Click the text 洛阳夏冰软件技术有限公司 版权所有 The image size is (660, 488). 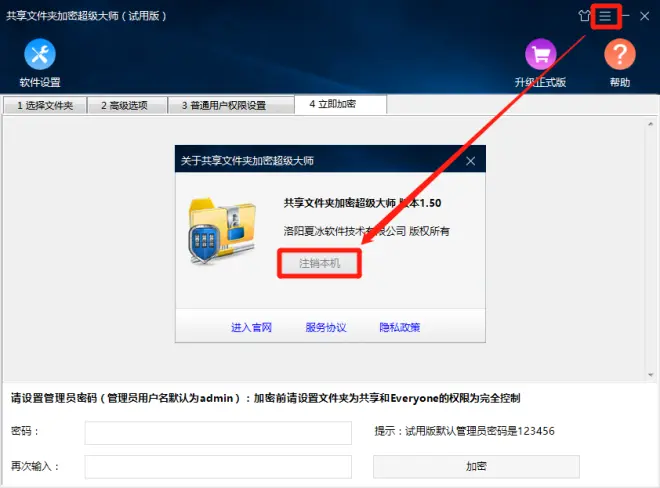(366, 231)
